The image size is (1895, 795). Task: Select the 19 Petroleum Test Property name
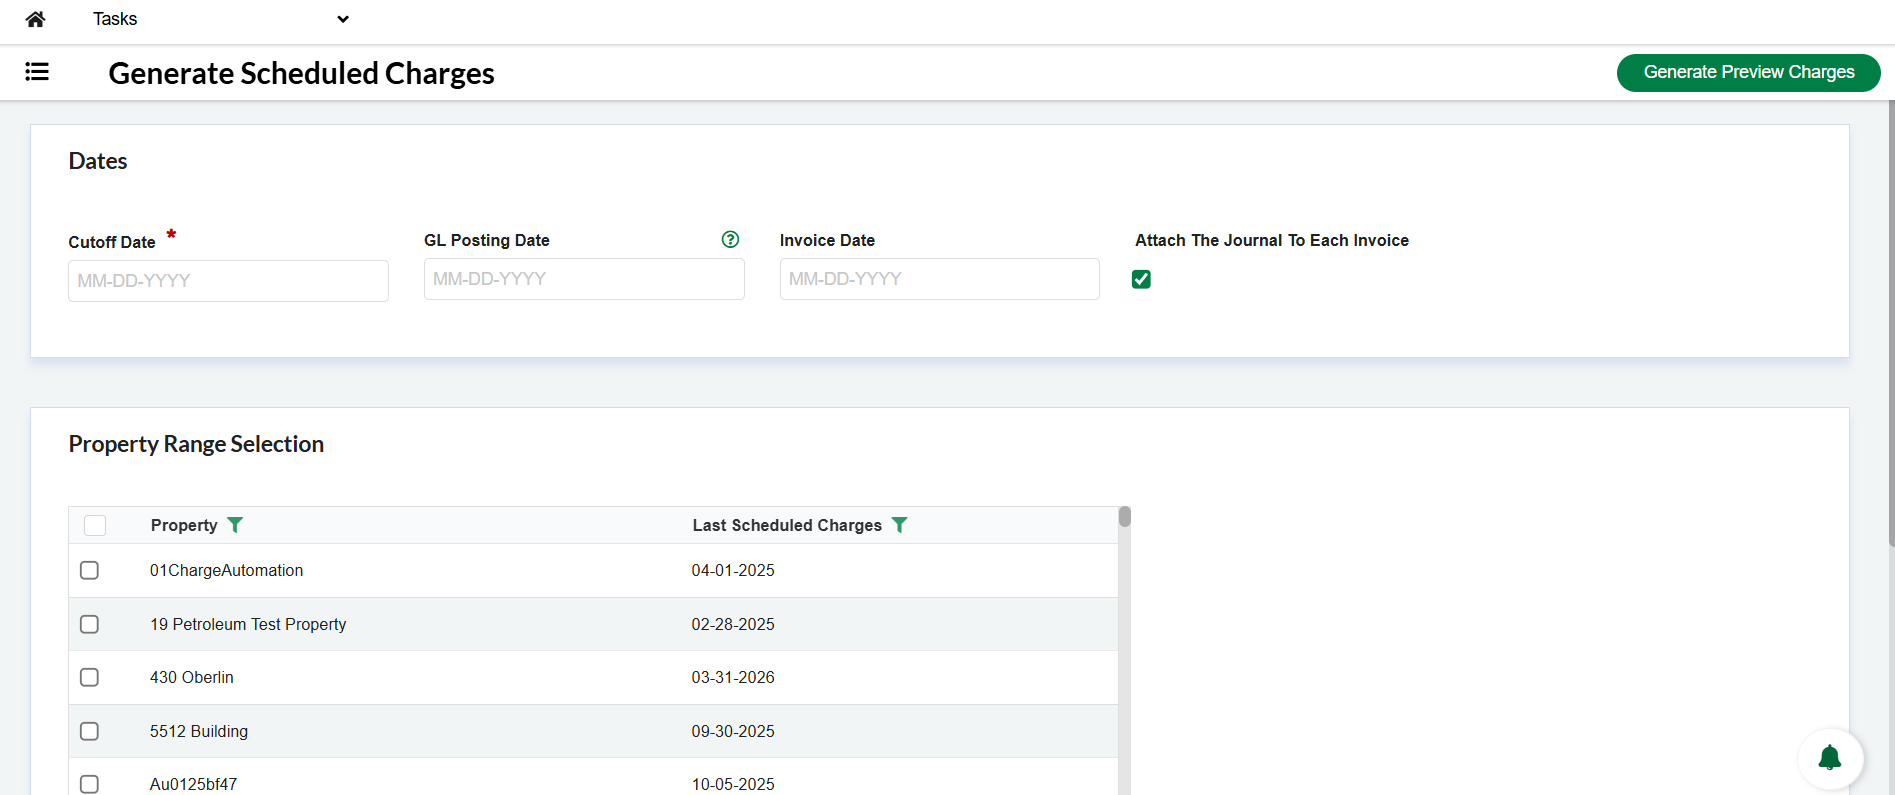(248, 624)
